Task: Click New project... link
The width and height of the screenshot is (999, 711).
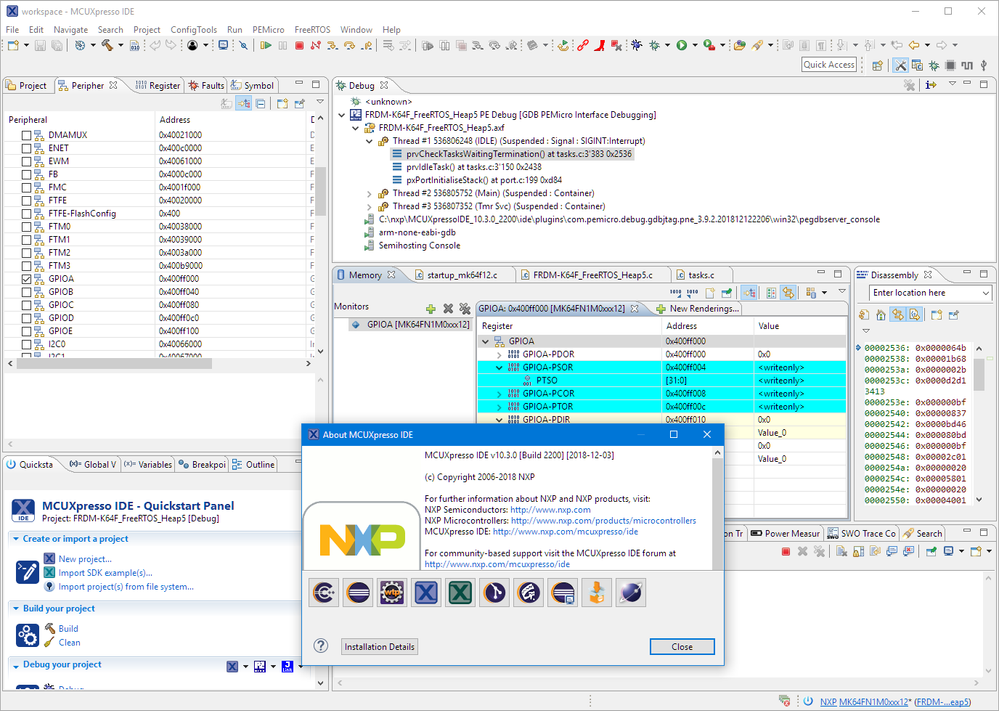Action: click(x=85, y=559)
